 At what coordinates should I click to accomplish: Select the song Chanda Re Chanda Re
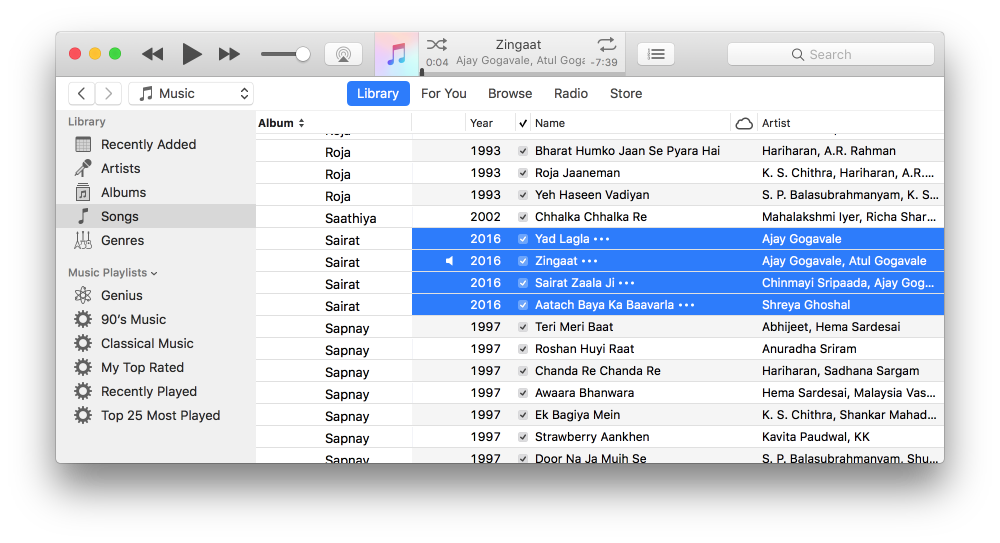tap(598, 371)
